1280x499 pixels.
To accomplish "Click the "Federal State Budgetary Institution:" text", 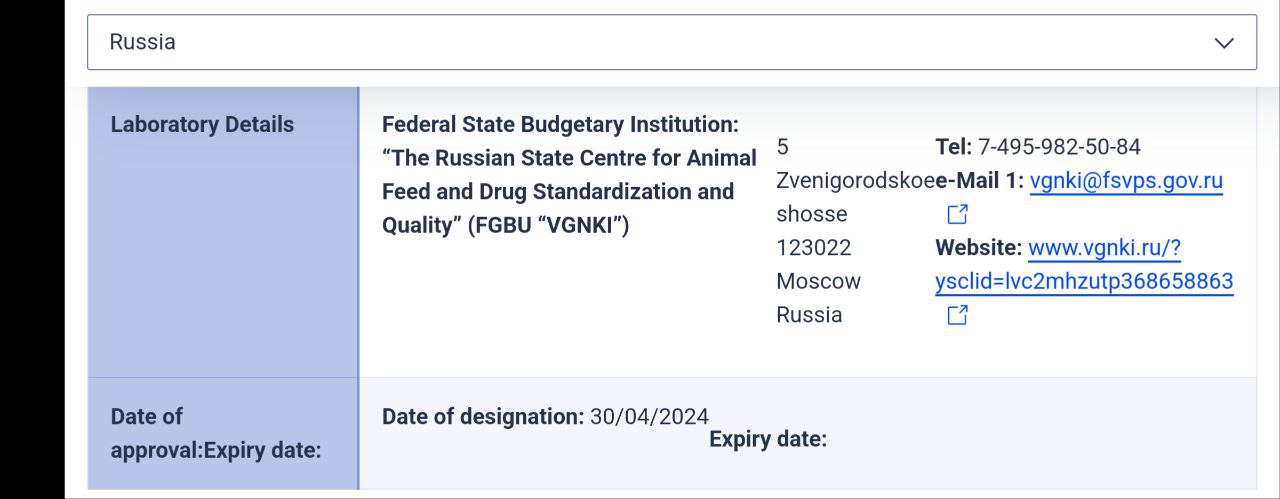I will [x=560, y=125].
